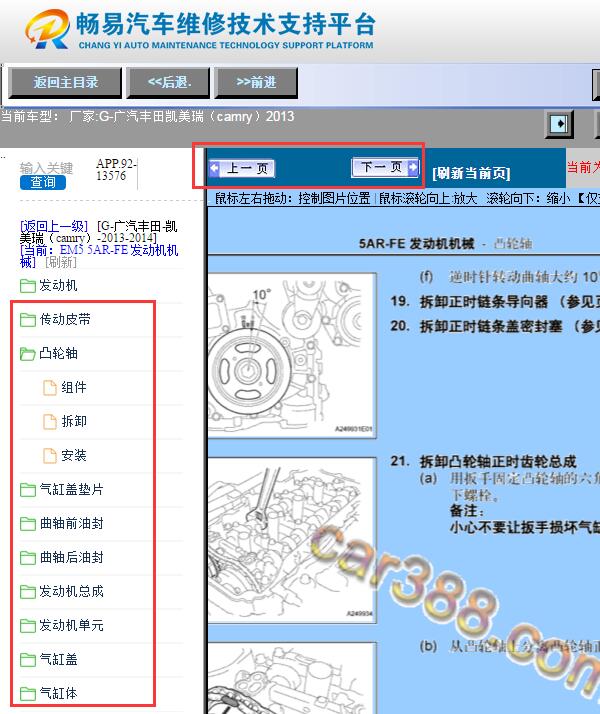Expand the 发动机单元 folder

71,625
